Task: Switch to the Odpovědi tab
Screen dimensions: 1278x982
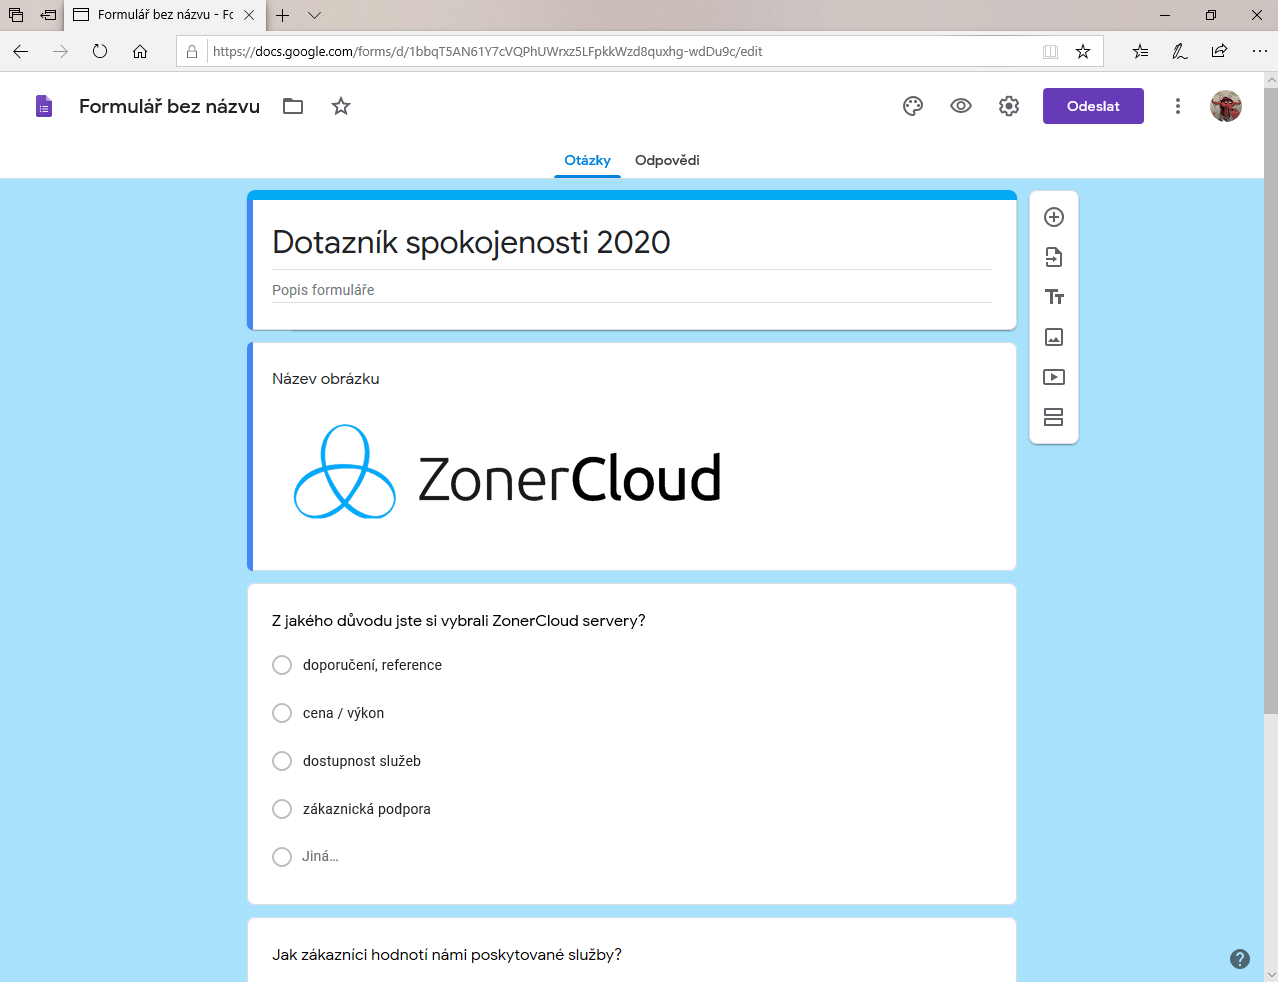Action: [x=667, y=160]
